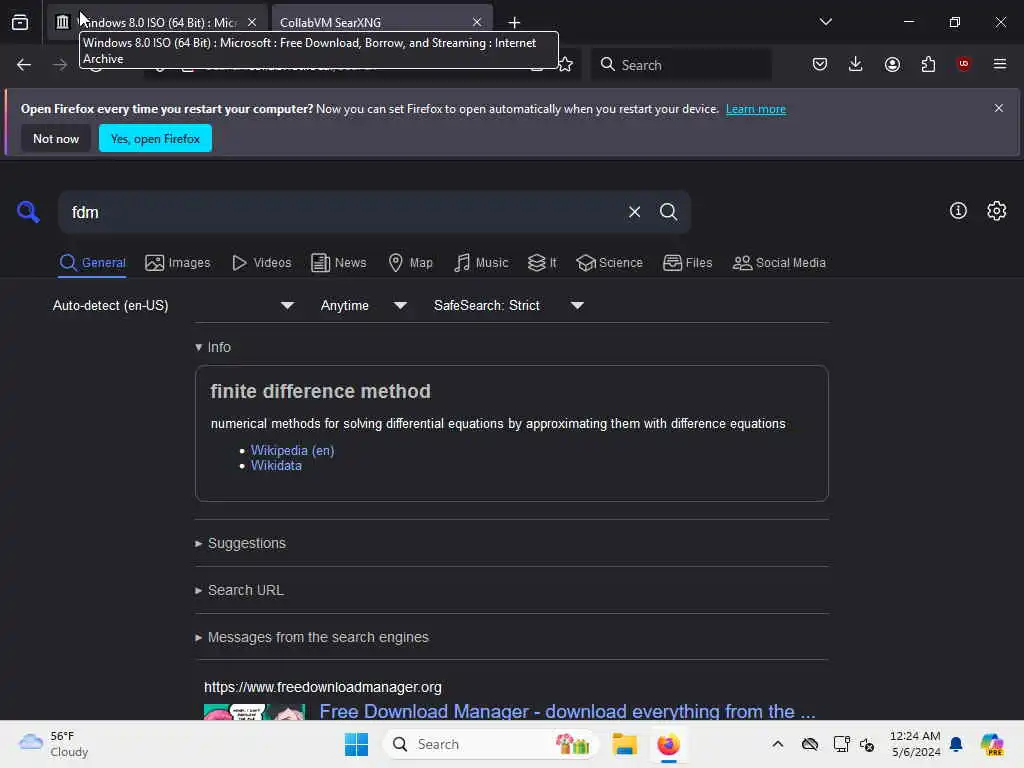This screenshot has height=768, width=1024.
Task: Open SearXNG preferences gear icon
Action: coord(997,210)
